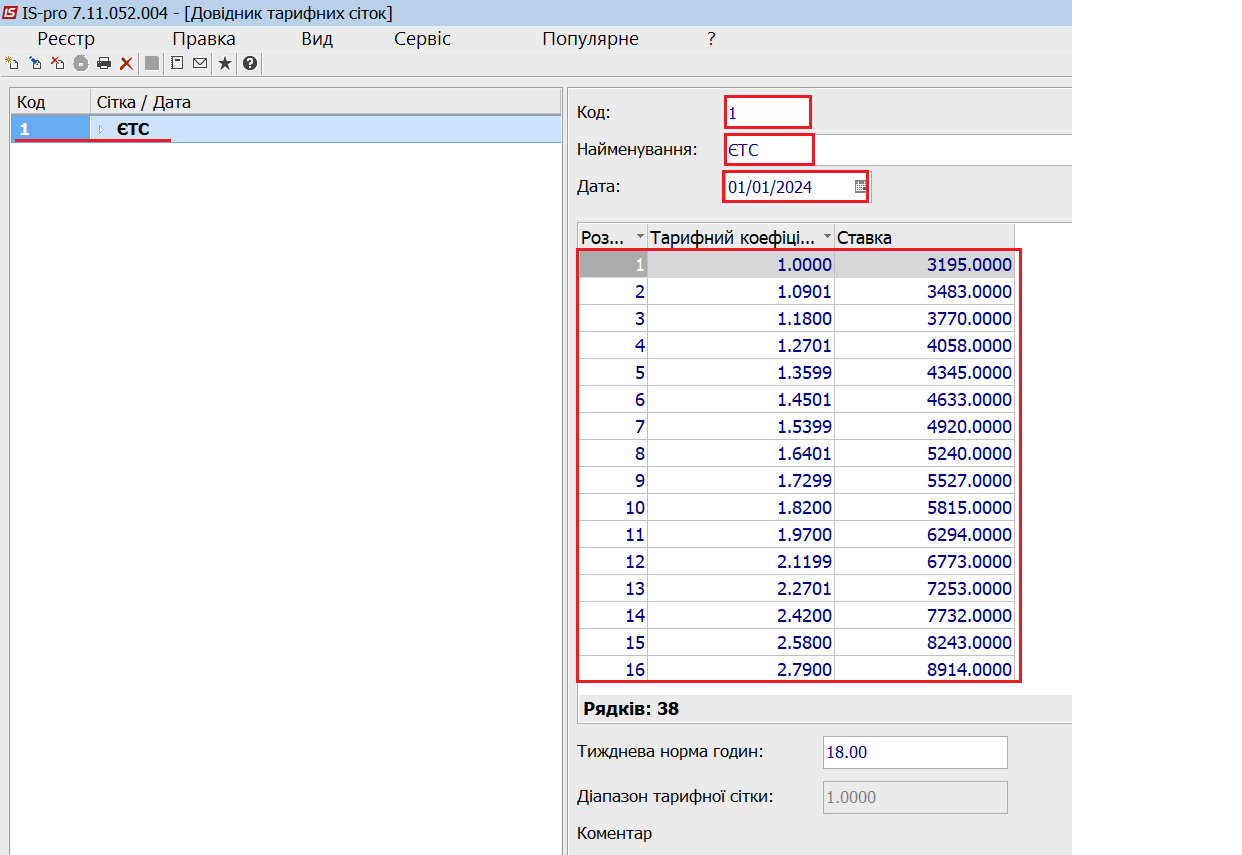Select rate cell 8914.0000

pos(925,670)
